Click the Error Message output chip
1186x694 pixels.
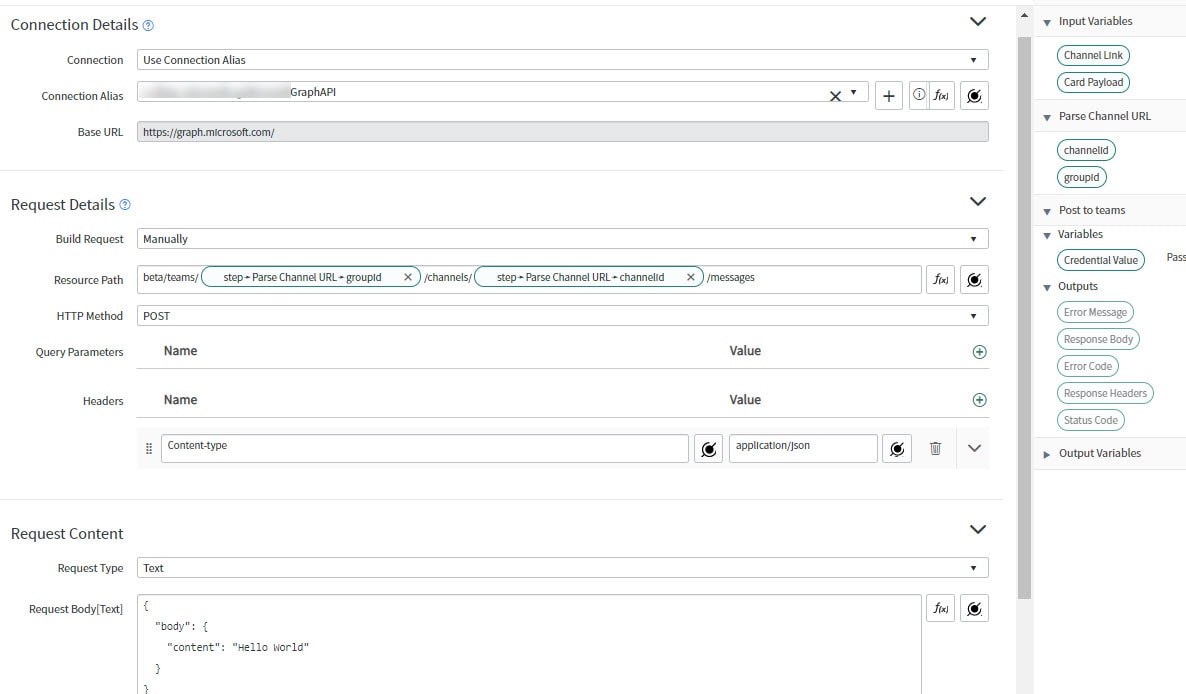pyautogui.click(x=1095, y=311)
